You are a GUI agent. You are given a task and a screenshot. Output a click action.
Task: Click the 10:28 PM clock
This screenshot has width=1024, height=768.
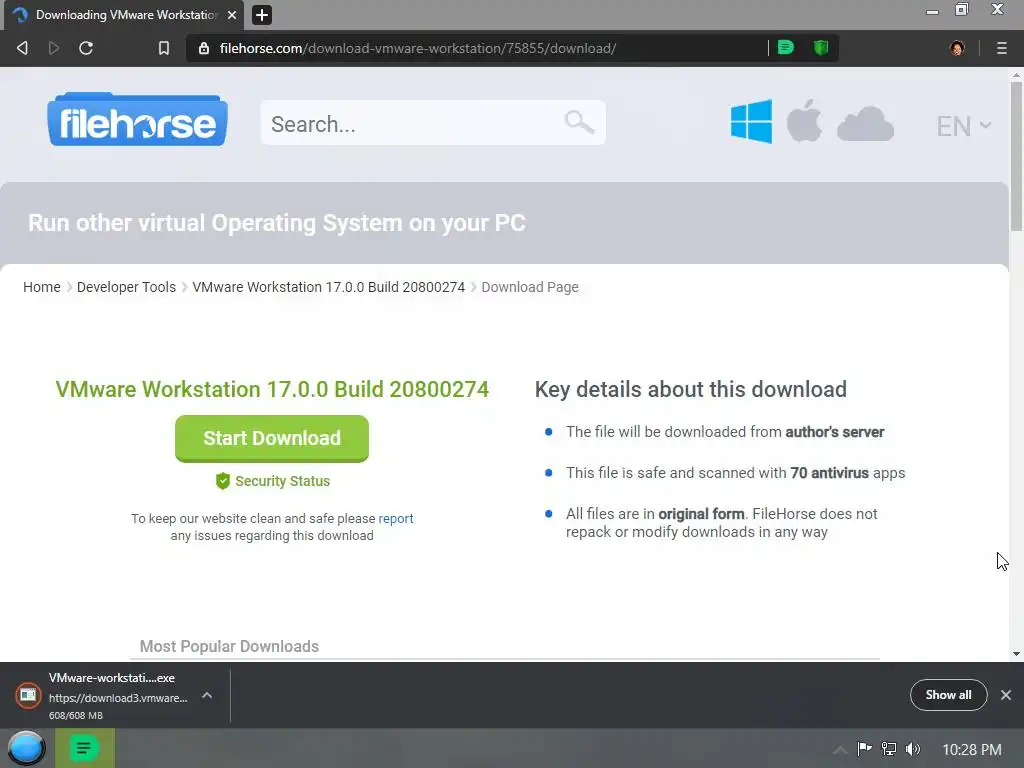(x=972, y=750)
